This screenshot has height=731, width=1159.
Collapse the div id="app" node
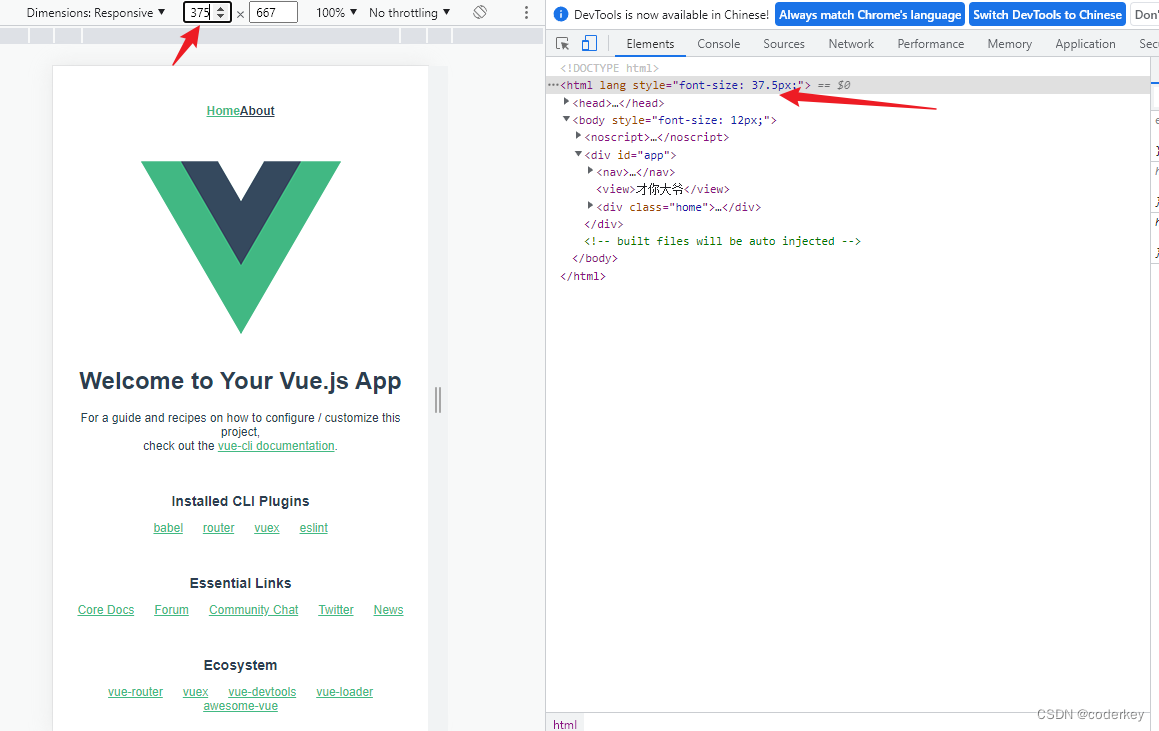578,154
